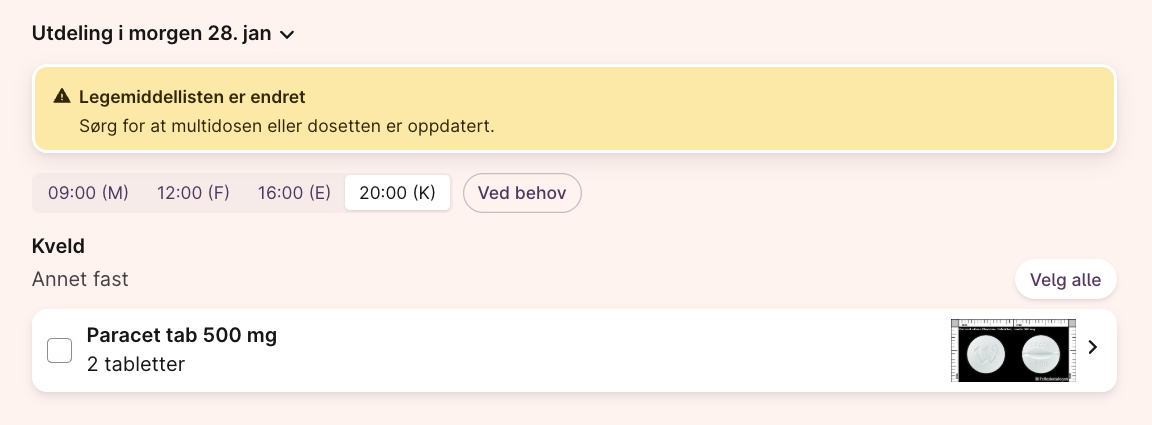Click the active 20:00 (K) tab
This screenshot has width=1152, height=425.
[x=397, y=193]
